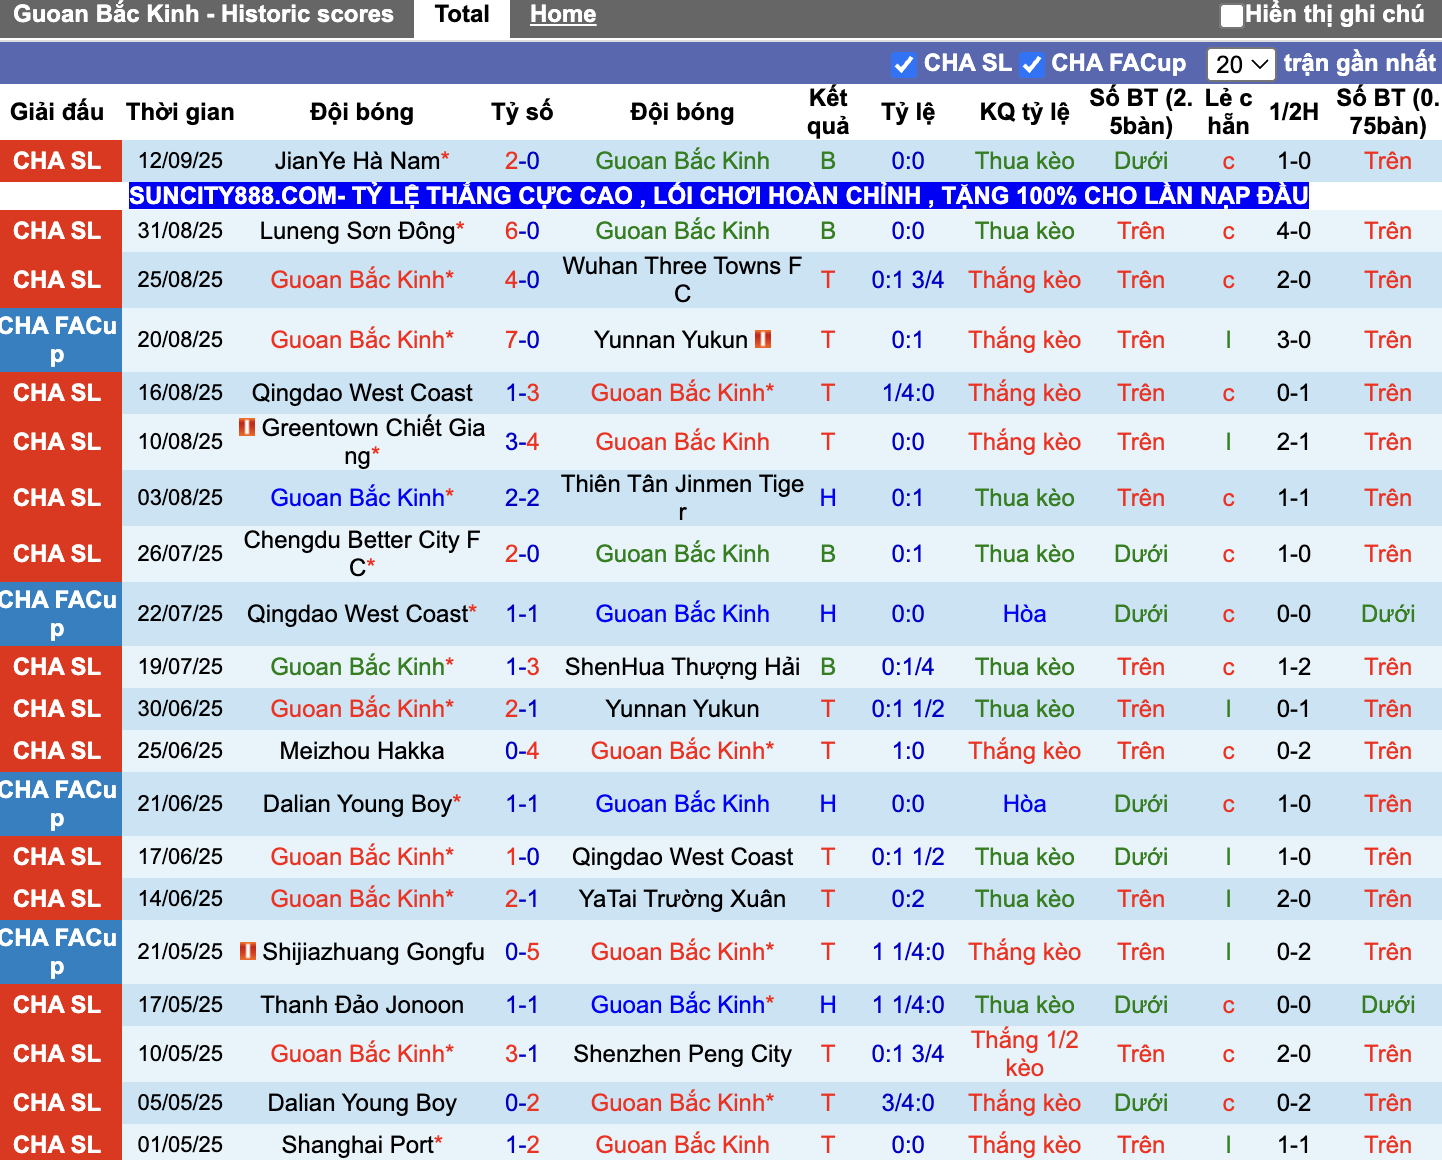Open the 20 recent matches dropdown
The width and height of the screenshot is (1442, 1160).
(1241, 64)
